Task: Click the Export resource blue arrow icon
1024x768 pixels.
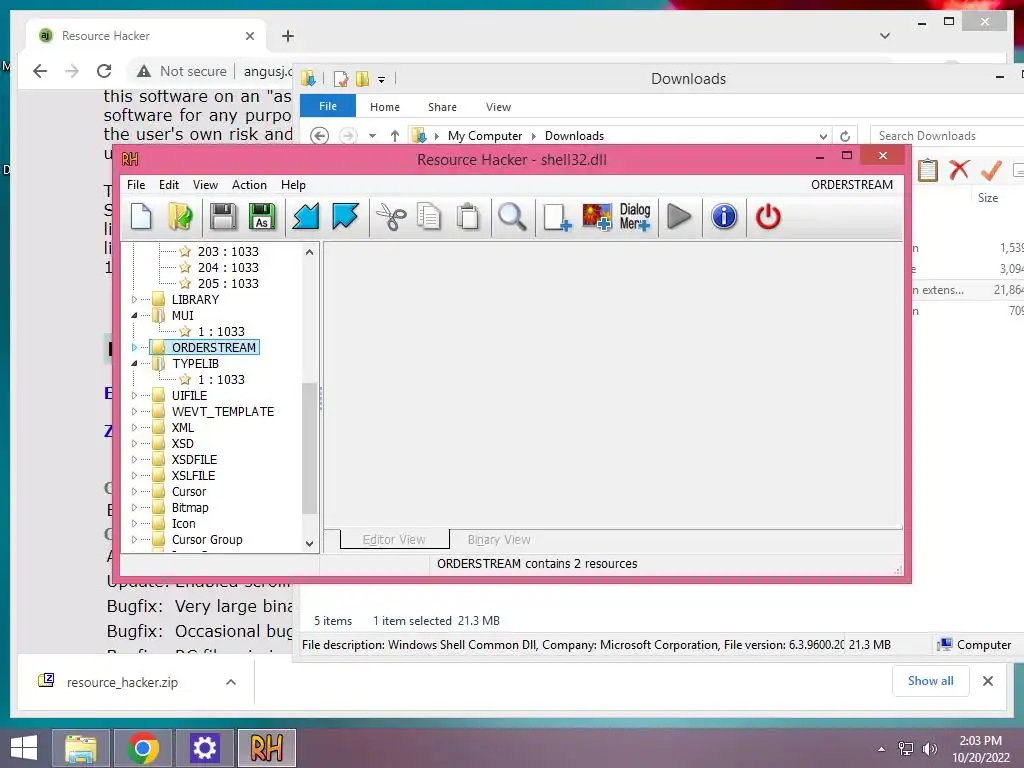Action: pos(345,217)
